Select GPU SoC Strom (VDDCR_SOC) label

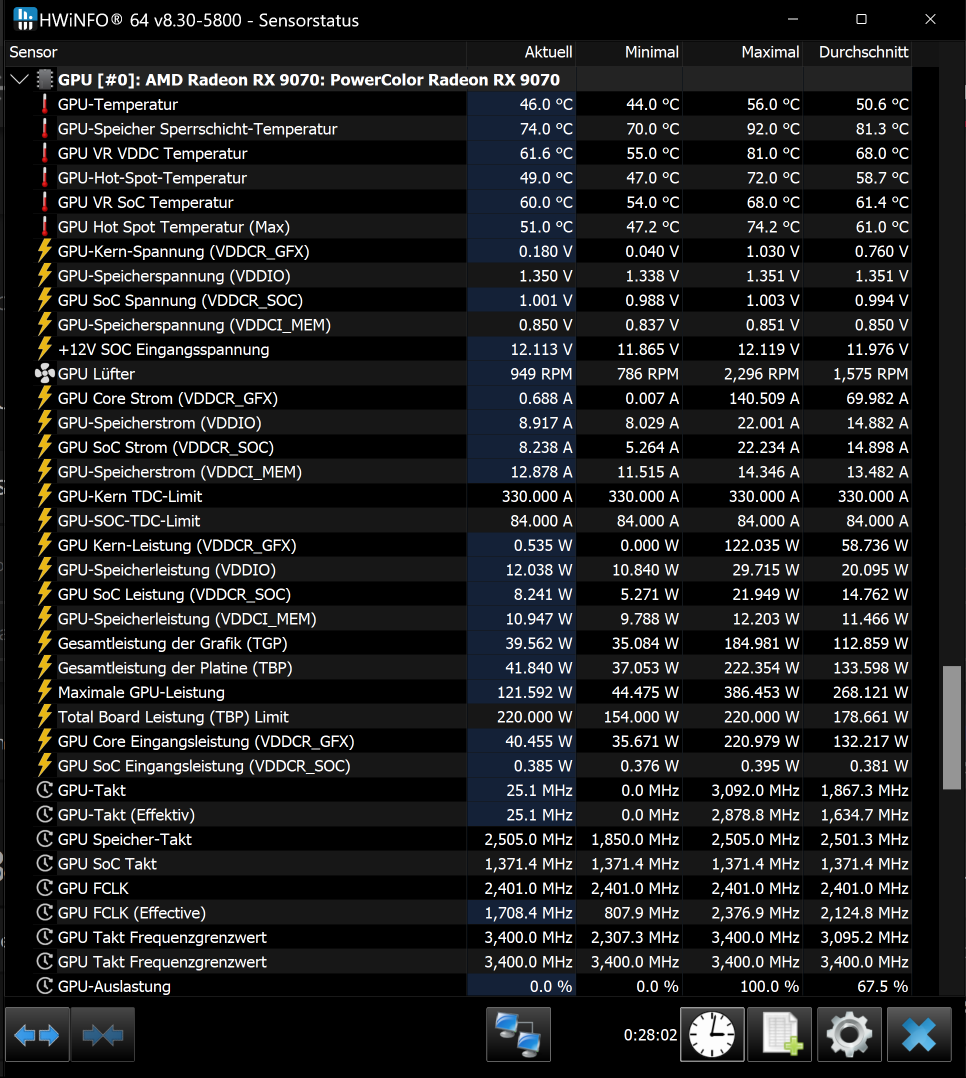[x=166, y=448]
